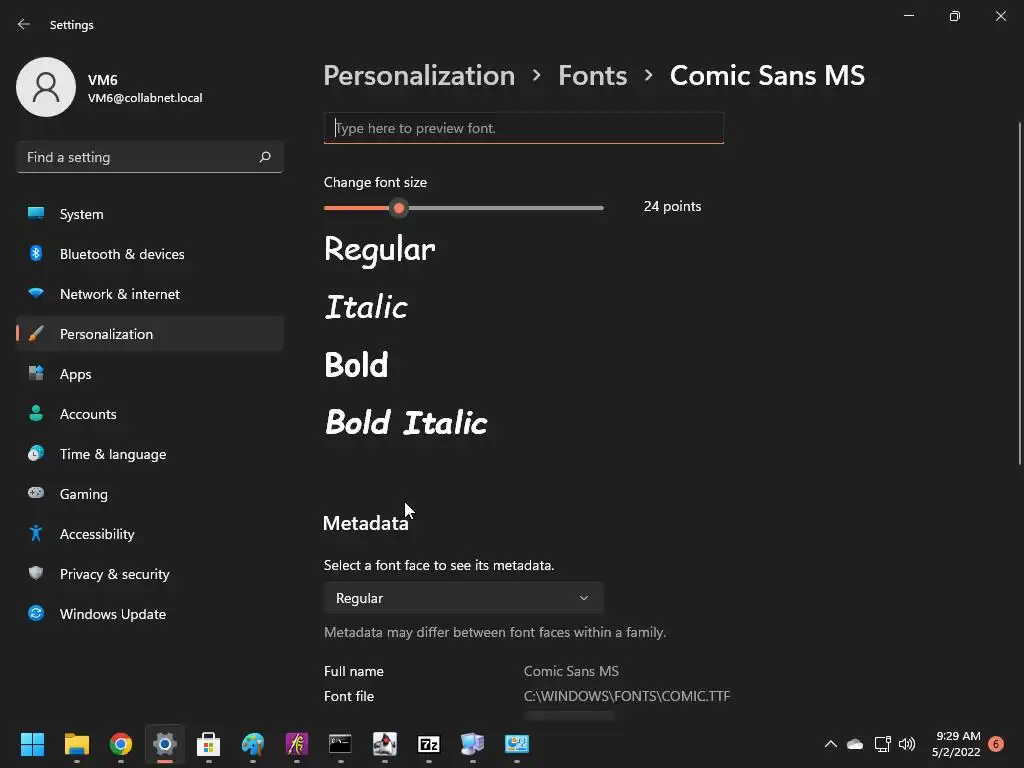Open the Windows Start button
This screenshot has width=1024, height=768.
[x=32, y=744]
